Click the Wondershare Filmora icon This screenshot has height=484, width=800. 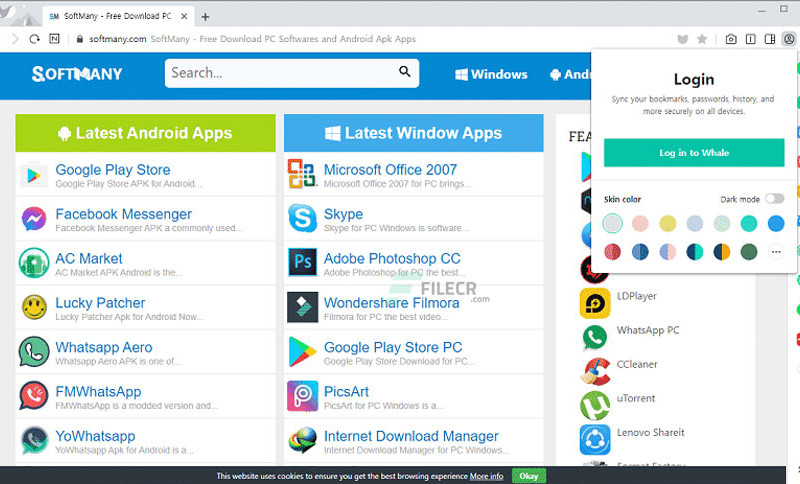302,307
